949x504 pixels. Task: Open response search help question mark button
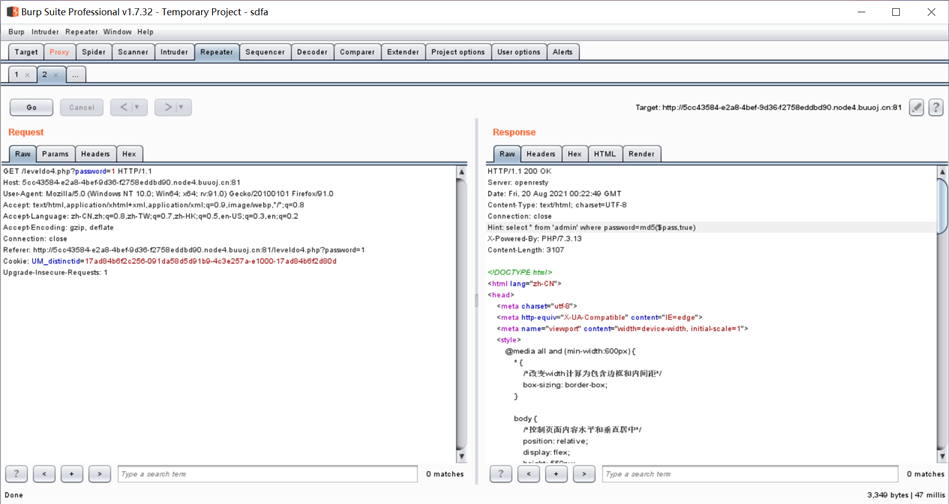point(501,474)
